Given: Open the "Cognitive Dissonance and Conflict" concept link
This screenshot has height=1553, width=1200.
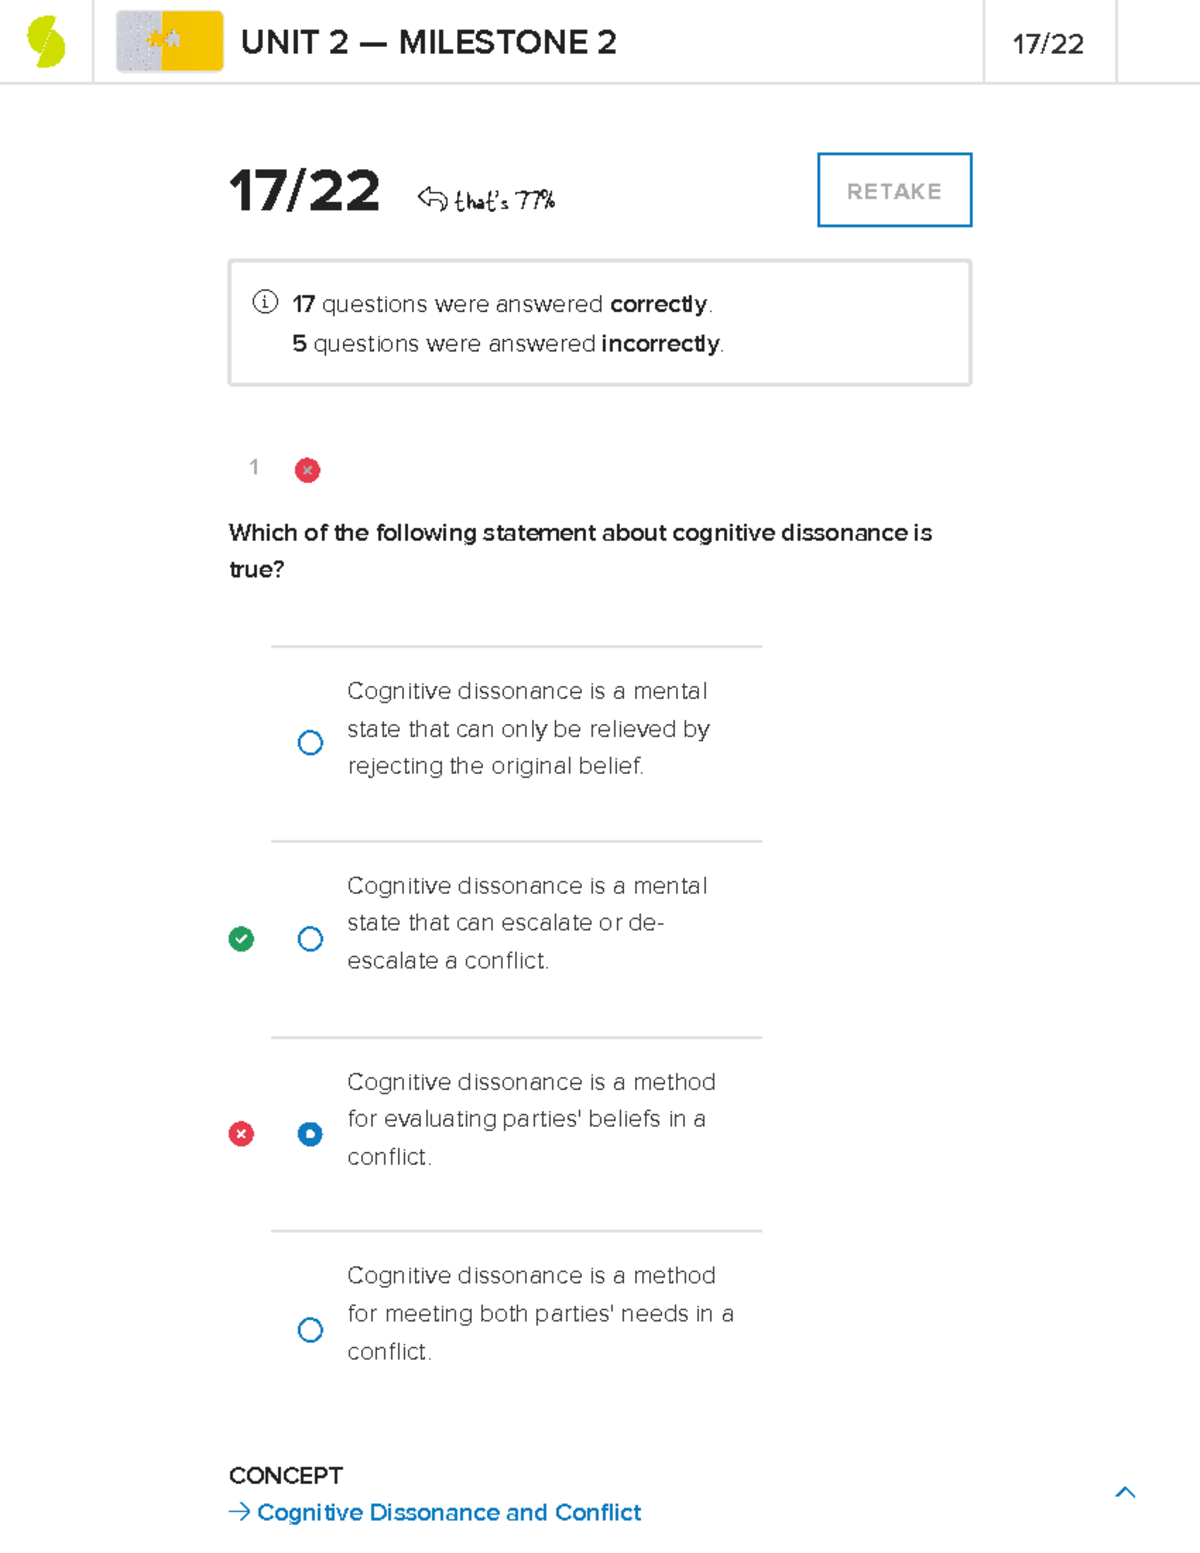Looking at the screenshot, I should [448, 1513].
